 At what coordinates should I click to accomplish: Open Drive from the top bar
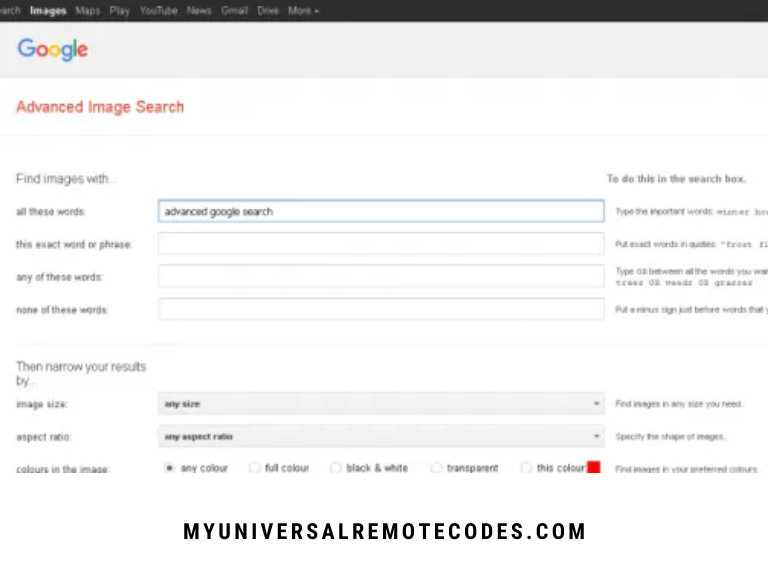[x=268, y=11]
